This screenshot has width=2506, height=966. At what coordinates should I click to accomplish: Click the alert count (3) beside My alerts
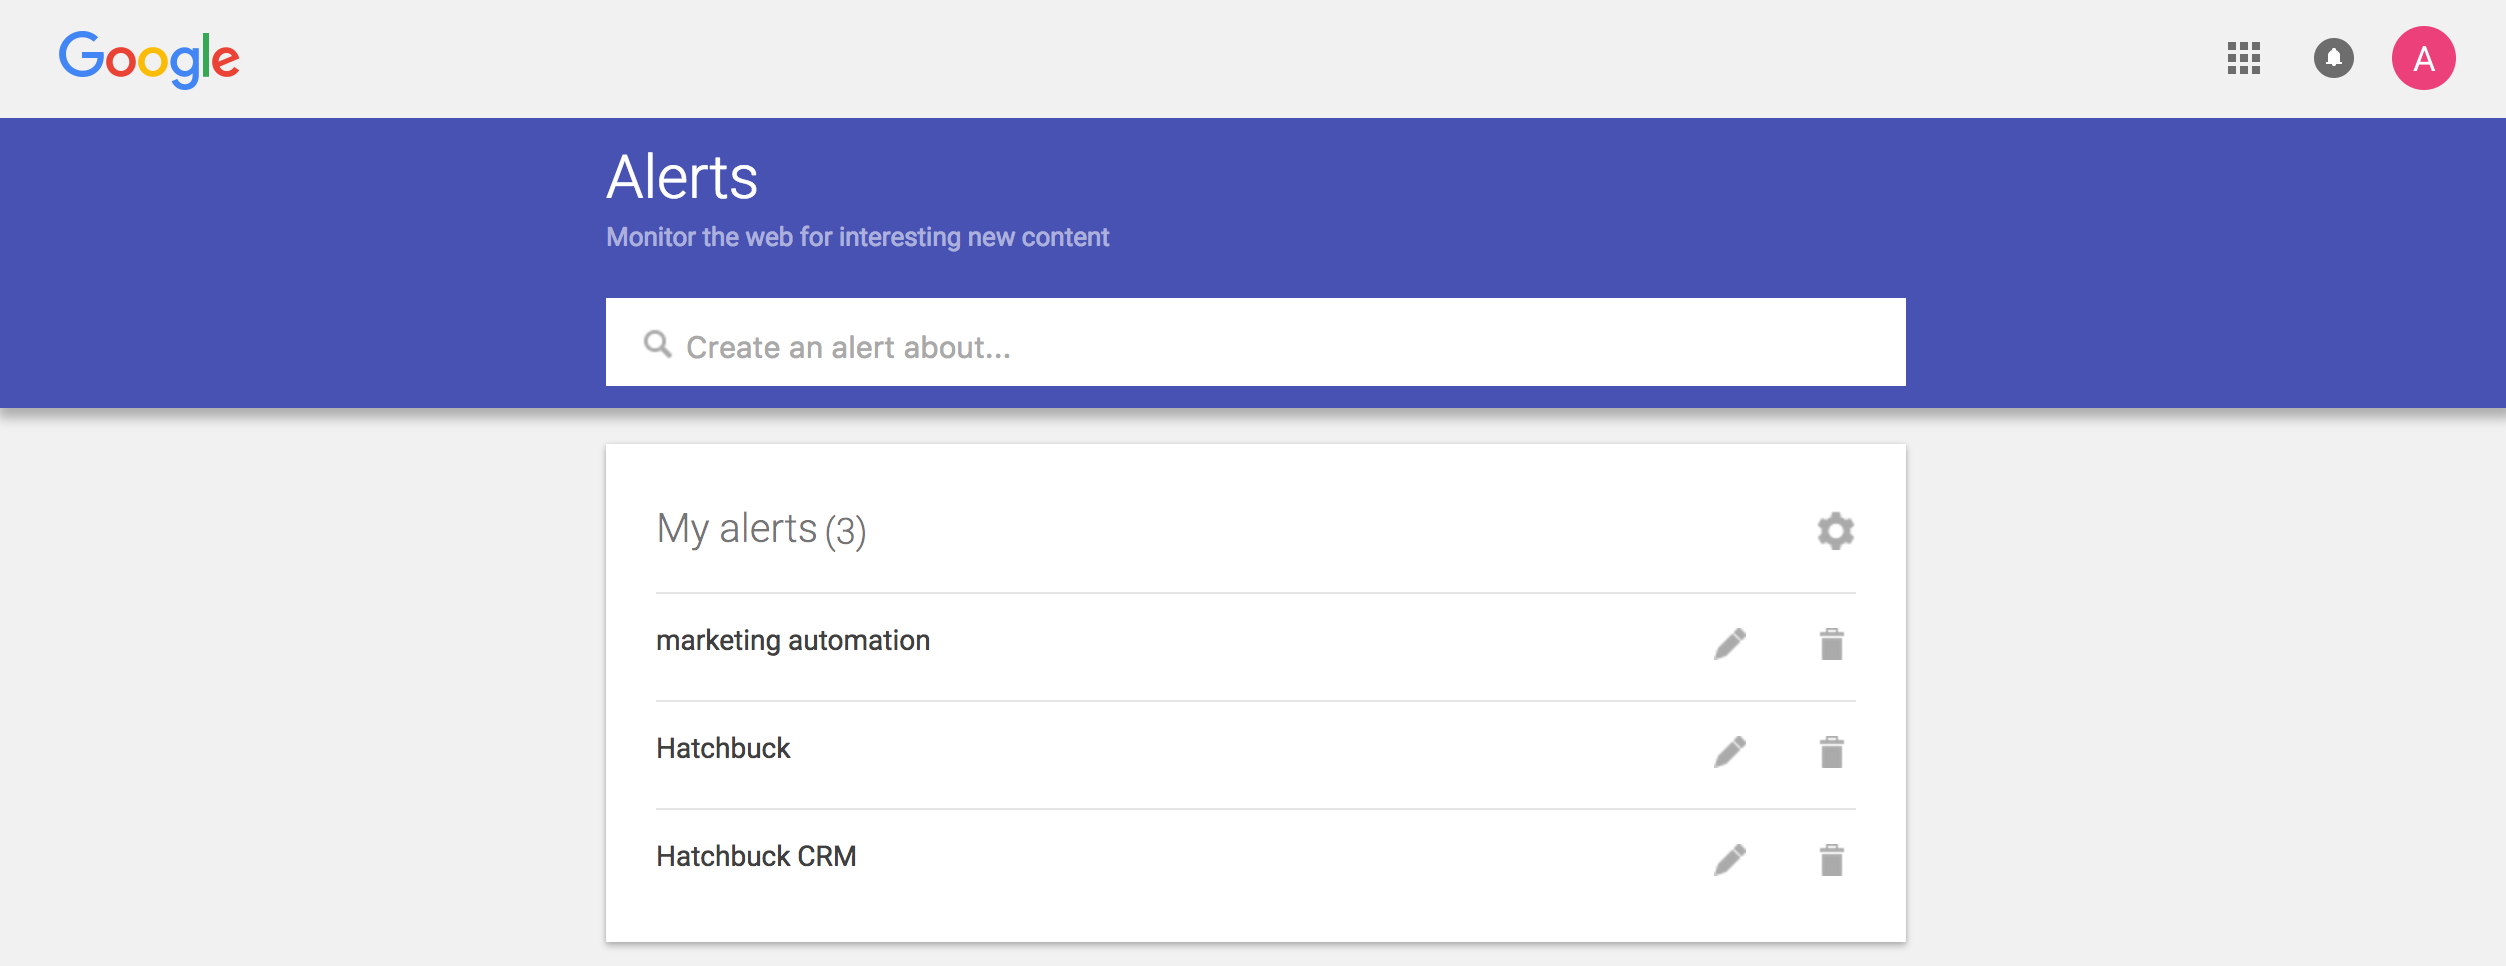846,531
